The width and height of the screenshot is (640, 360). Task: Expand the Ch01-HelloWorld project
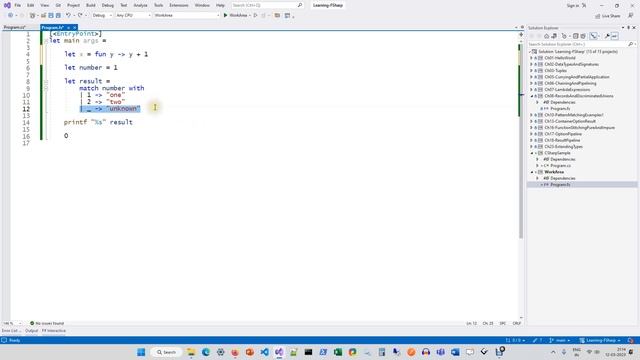pos(531,58)
